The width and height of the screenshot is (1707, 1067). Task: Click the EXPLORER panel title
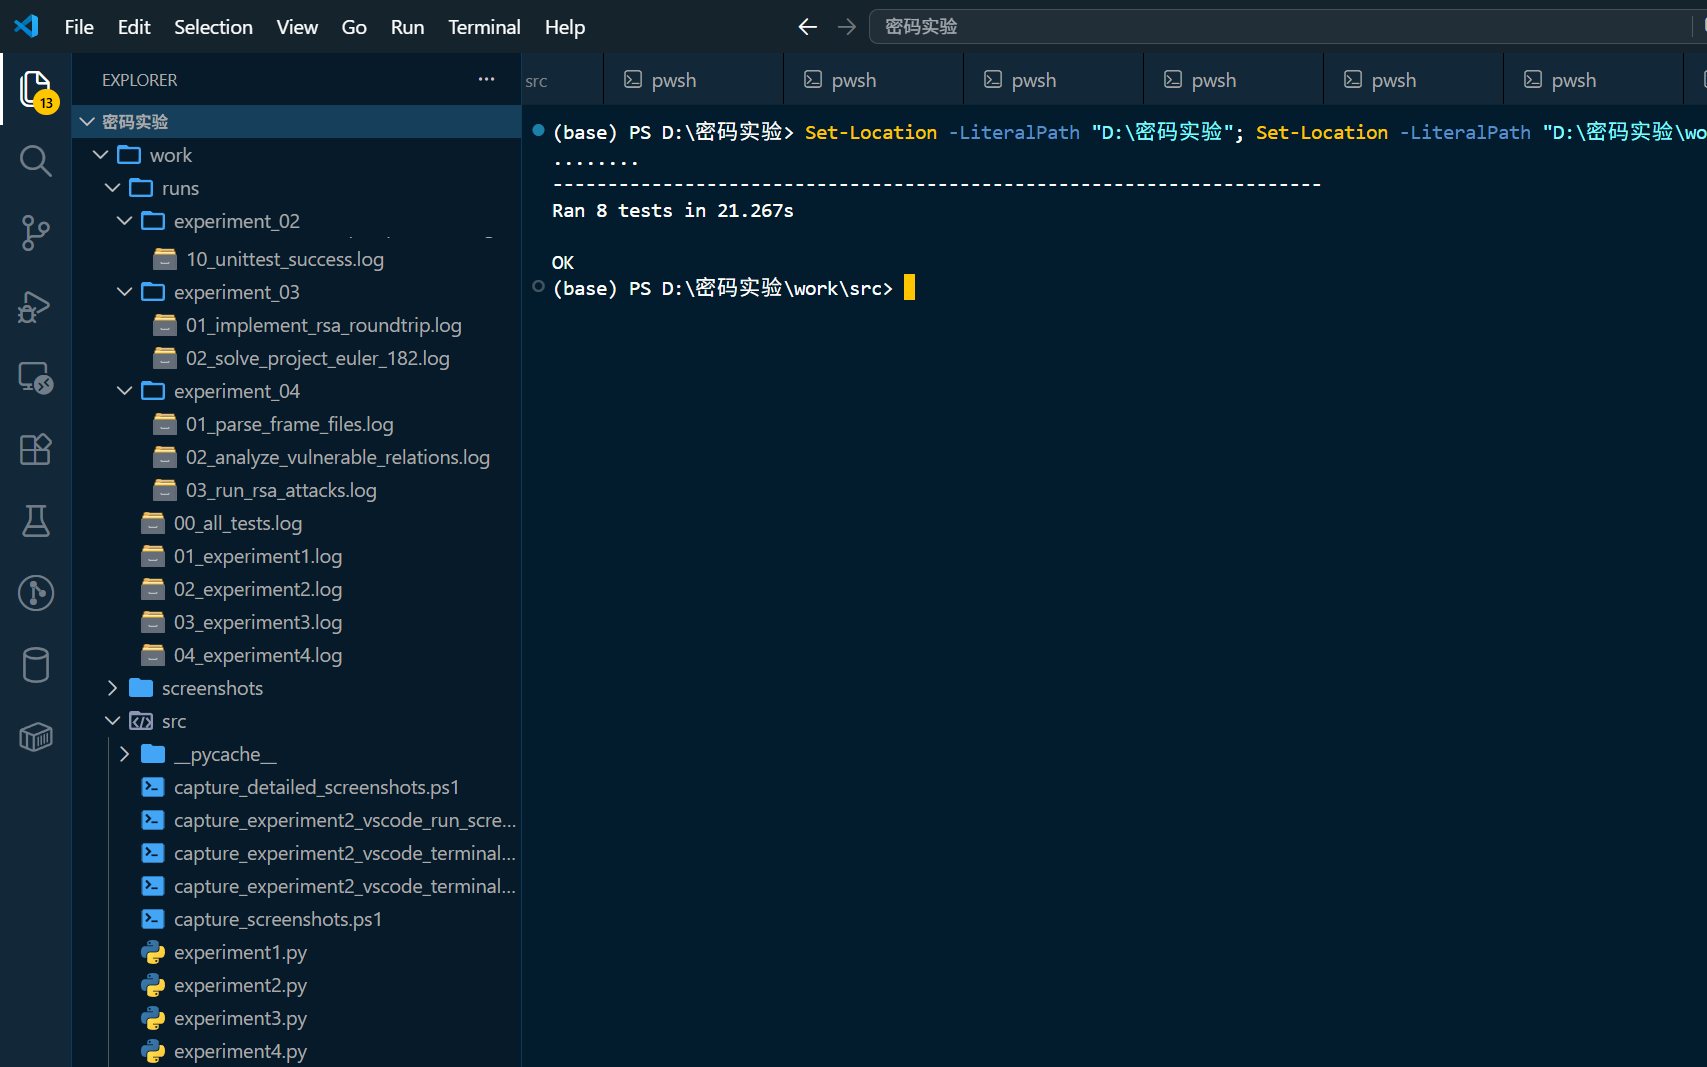(x=140, y=80)
